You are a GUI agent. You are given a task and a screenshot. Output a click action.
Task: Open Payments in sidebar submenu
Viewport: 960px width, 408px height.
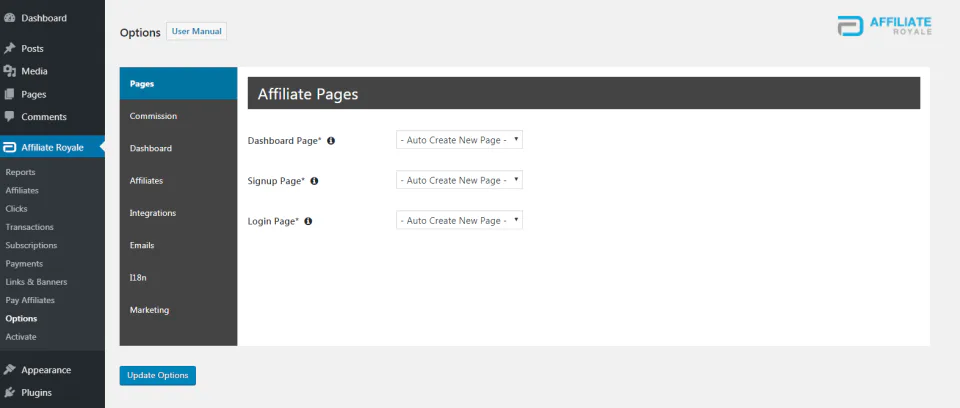[x=24, y=264]
